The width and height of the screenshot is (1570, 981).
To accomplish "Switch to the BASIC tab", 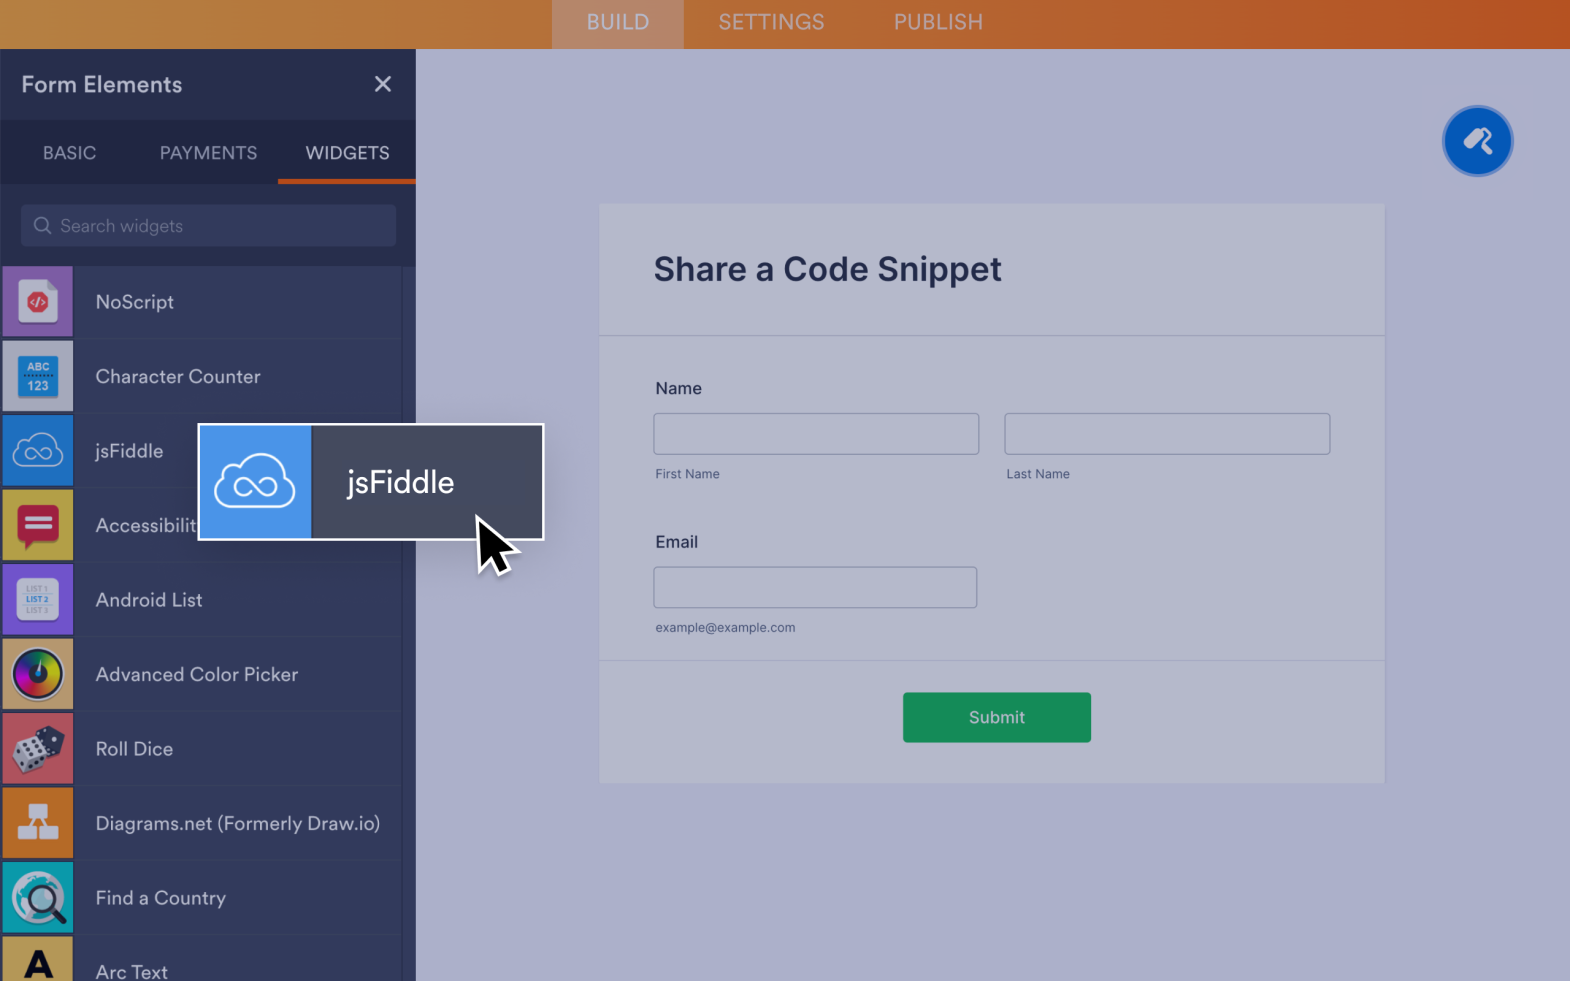I will point(70,153).
